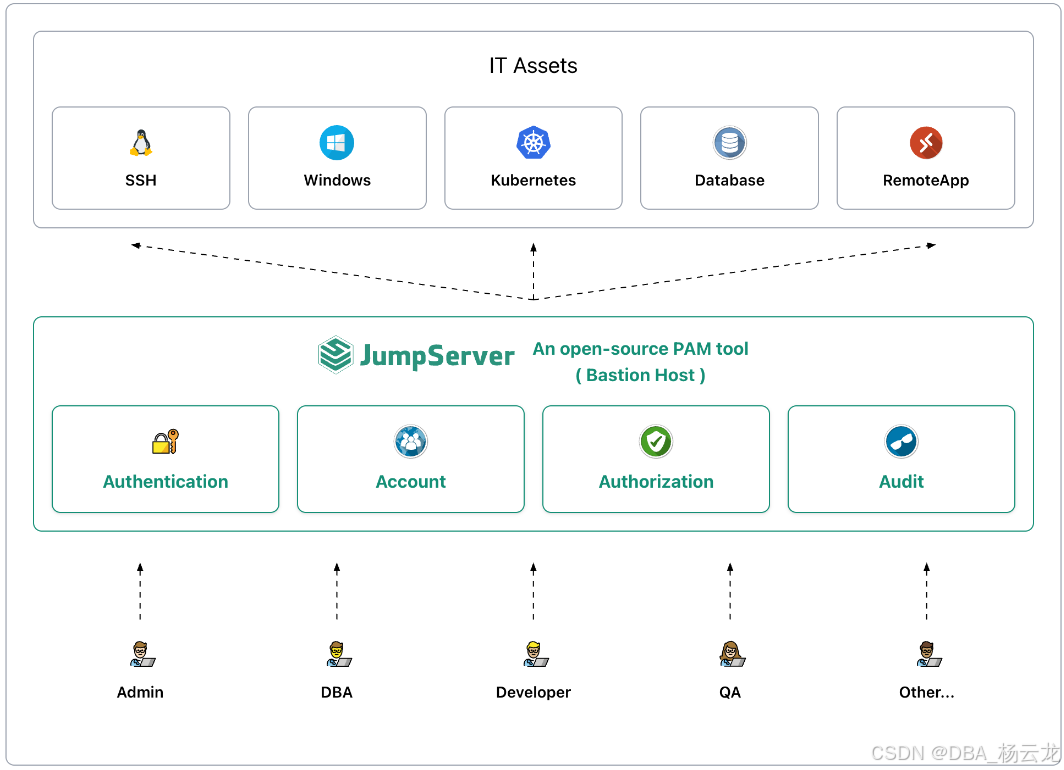Viewport: 1064px width, 770px height.
Task: Click the Authorization green shield icon
Action: [656, 442]
